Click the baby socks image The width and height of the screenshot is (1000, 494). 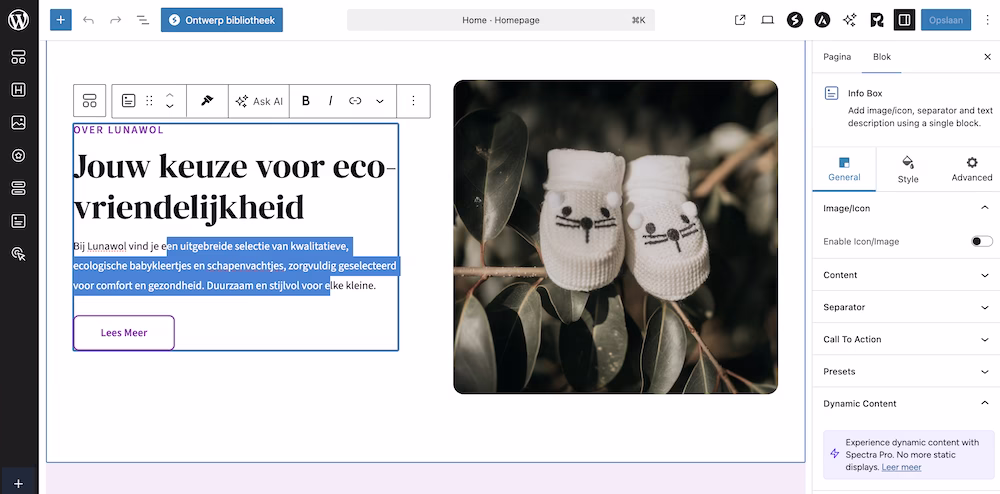(x=615, y=236)
